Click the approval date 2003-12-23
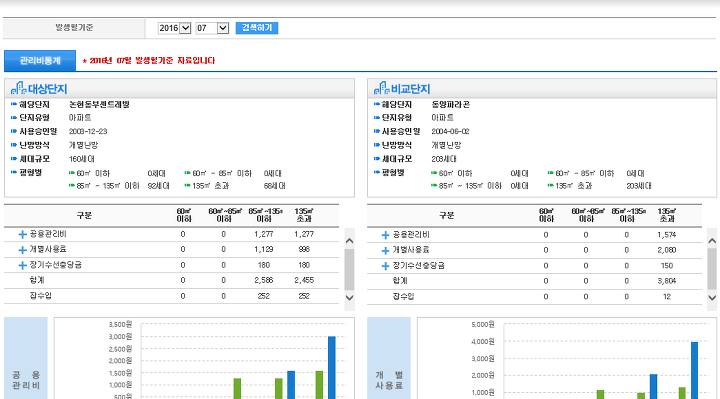The image size is (720, 399). tap(88, 131)
